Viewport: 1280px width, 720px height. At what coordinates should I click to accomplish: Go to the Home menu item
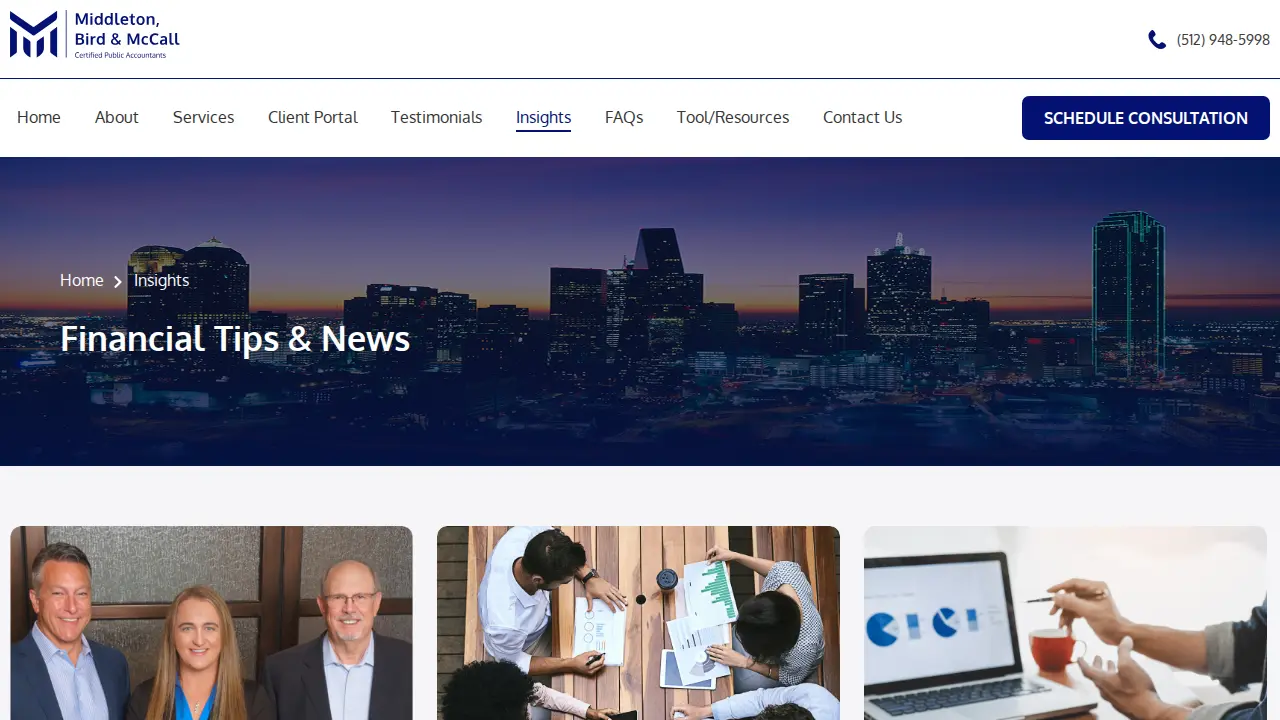39,117
